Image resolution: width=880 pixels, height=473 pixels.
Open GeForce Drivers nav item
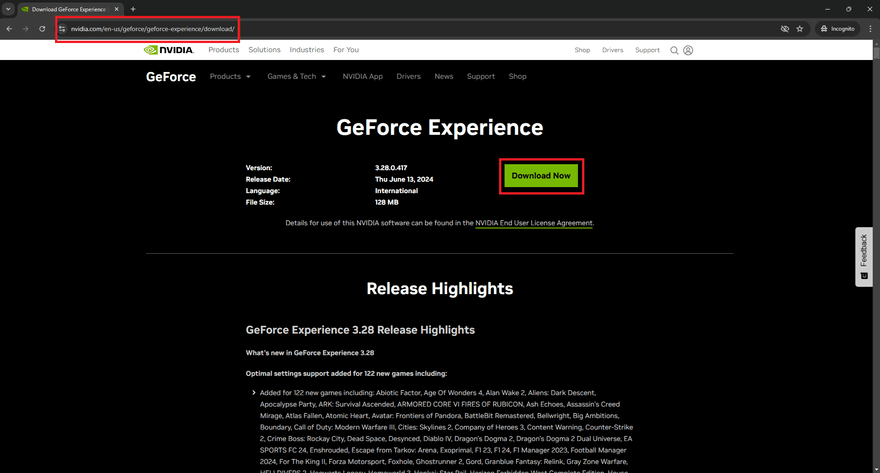coord(409,76)
